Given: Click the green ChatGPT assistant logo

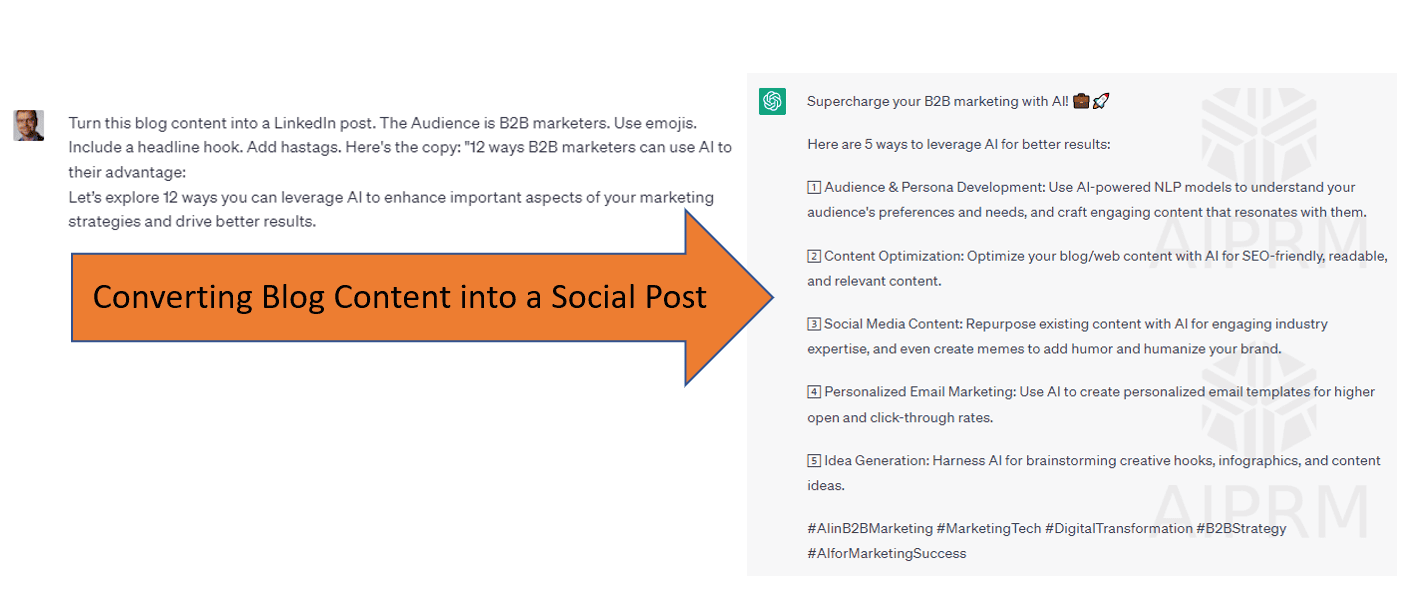Looking at the screenshot, I should point(773,101).
